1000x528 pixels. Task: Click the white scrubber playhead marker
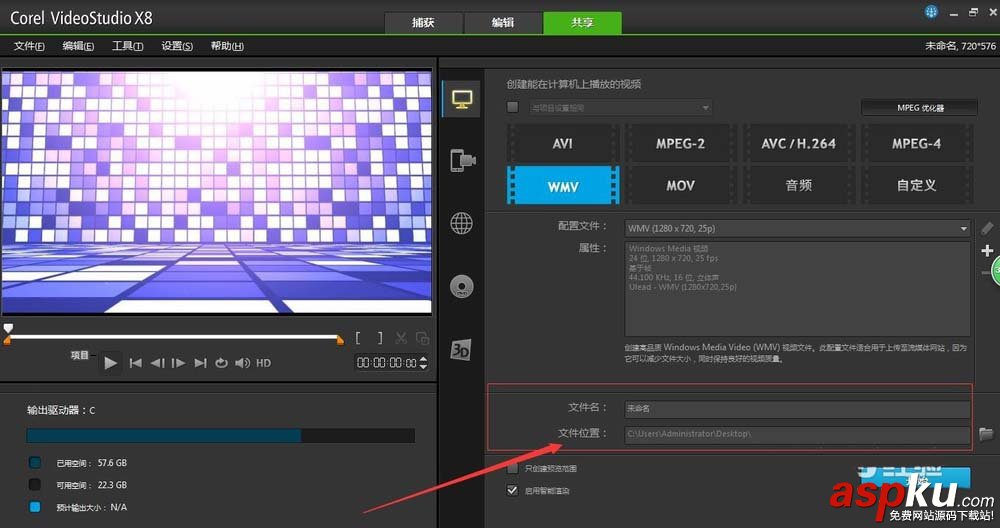[x=8, y=328]
